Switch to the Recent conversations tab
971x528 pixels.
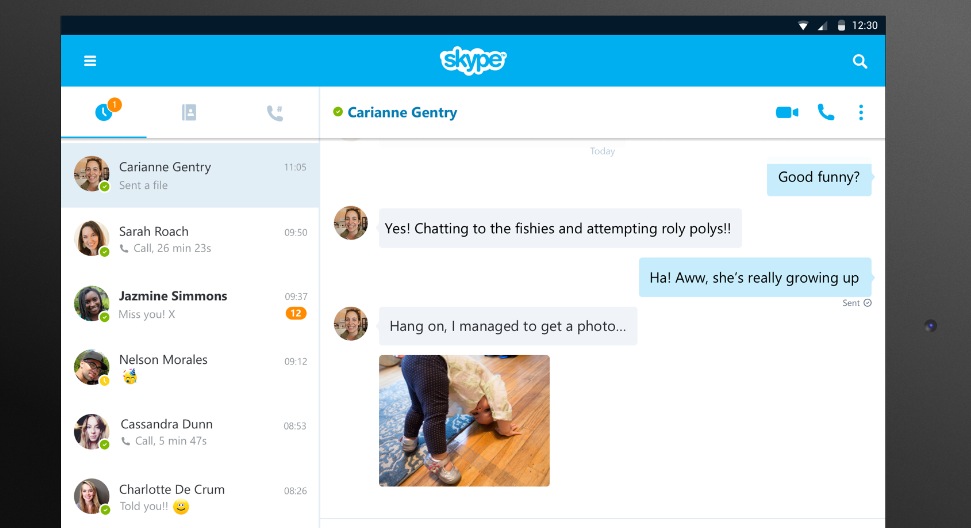pos(104,113)
